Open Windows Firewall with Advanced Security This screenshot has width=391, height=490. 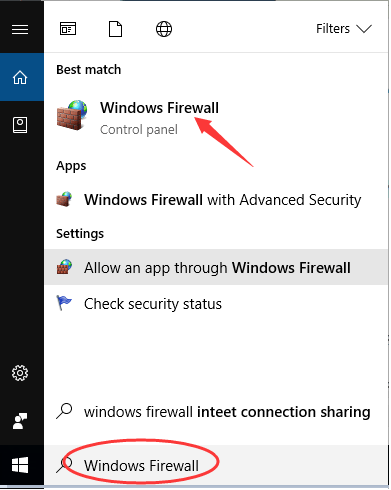pos(216,200)
